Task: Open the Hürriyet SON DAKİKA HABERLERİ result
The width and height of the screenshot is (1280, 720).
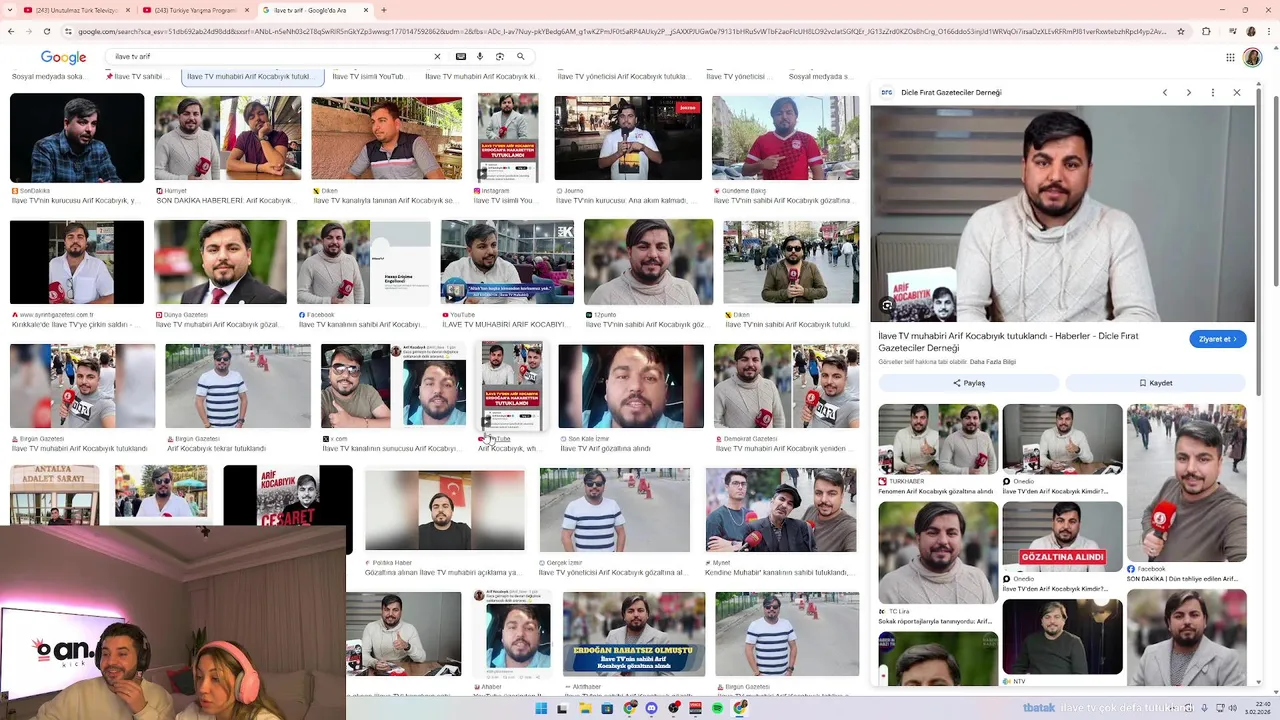Action: [x=227, y=138]
